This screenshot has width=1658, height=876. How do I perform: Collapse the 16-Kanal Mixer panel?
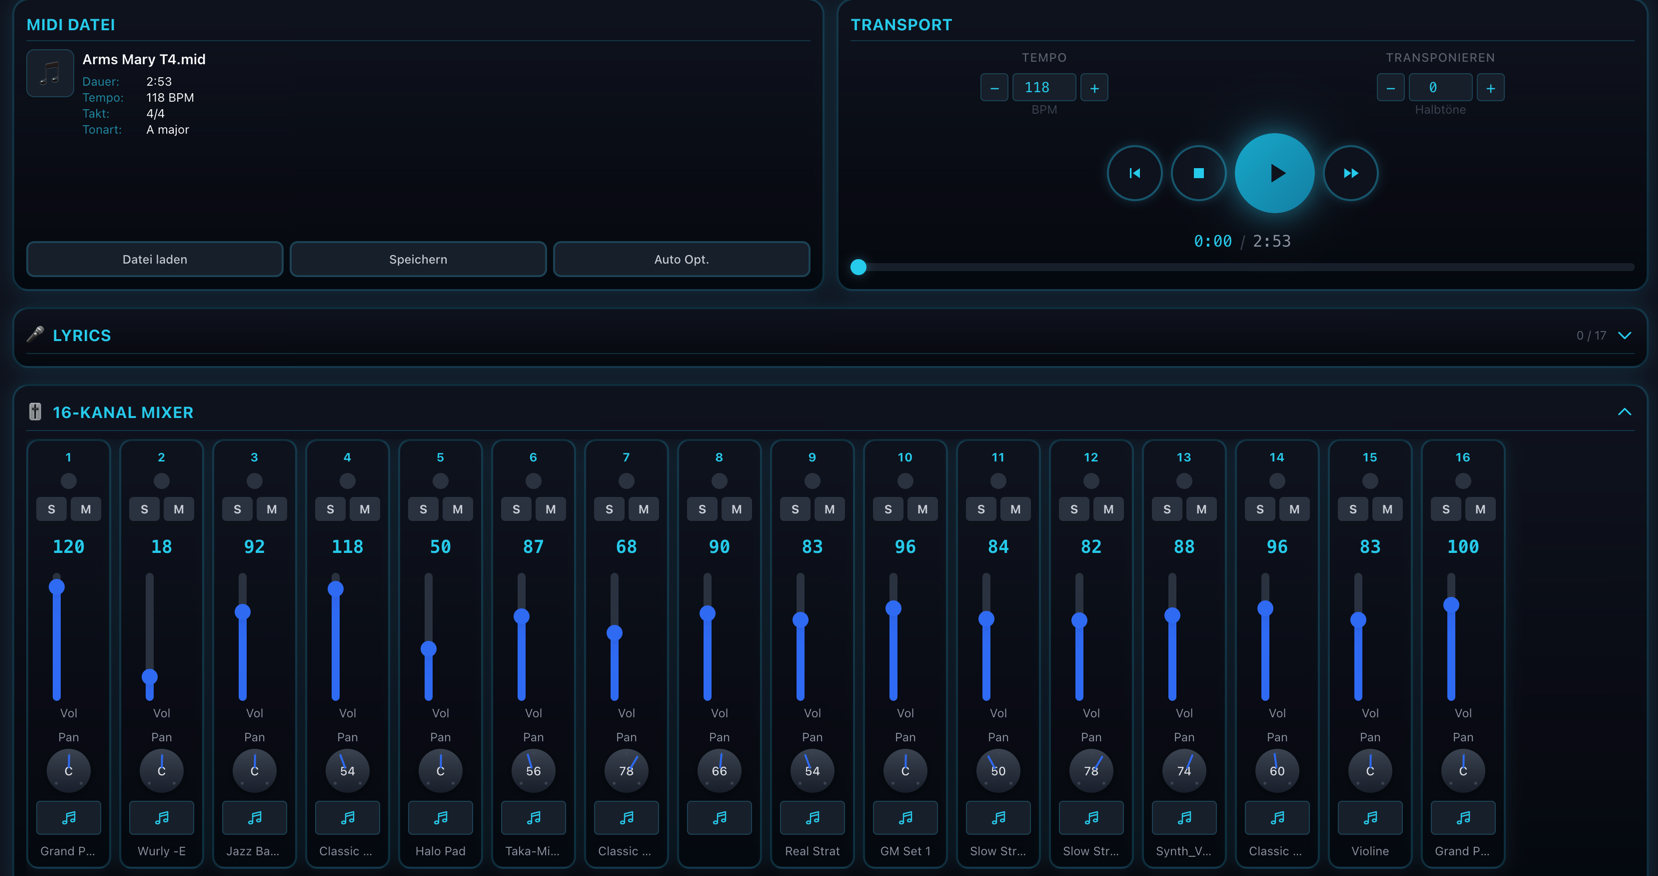(1624, 412)
